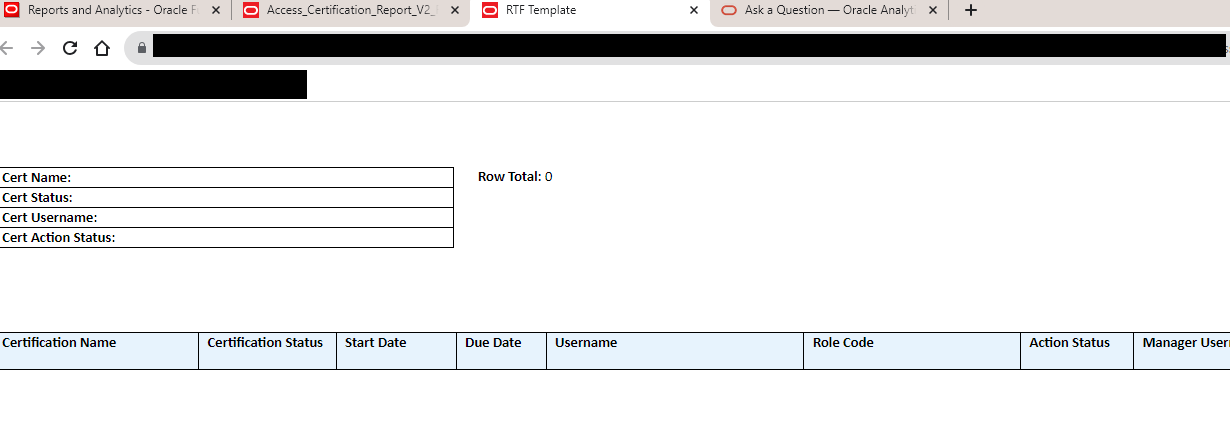Close the Ask a Question tab
Viewport: 1230px width, 424px height.
(x=933, y=10)
